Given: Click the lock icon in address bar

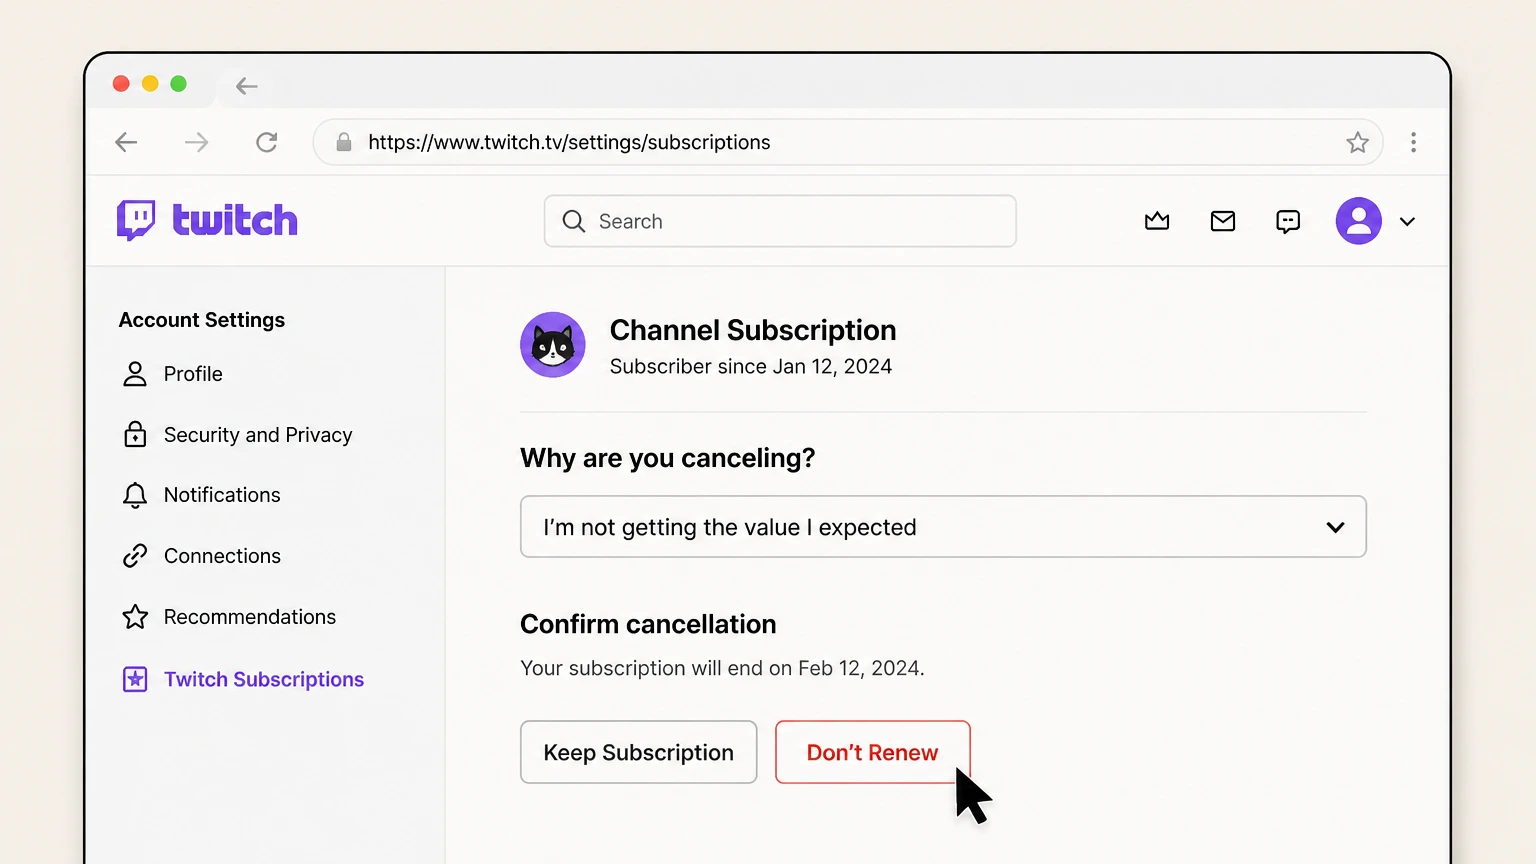Looking at the screenshot, I should 344,142.
